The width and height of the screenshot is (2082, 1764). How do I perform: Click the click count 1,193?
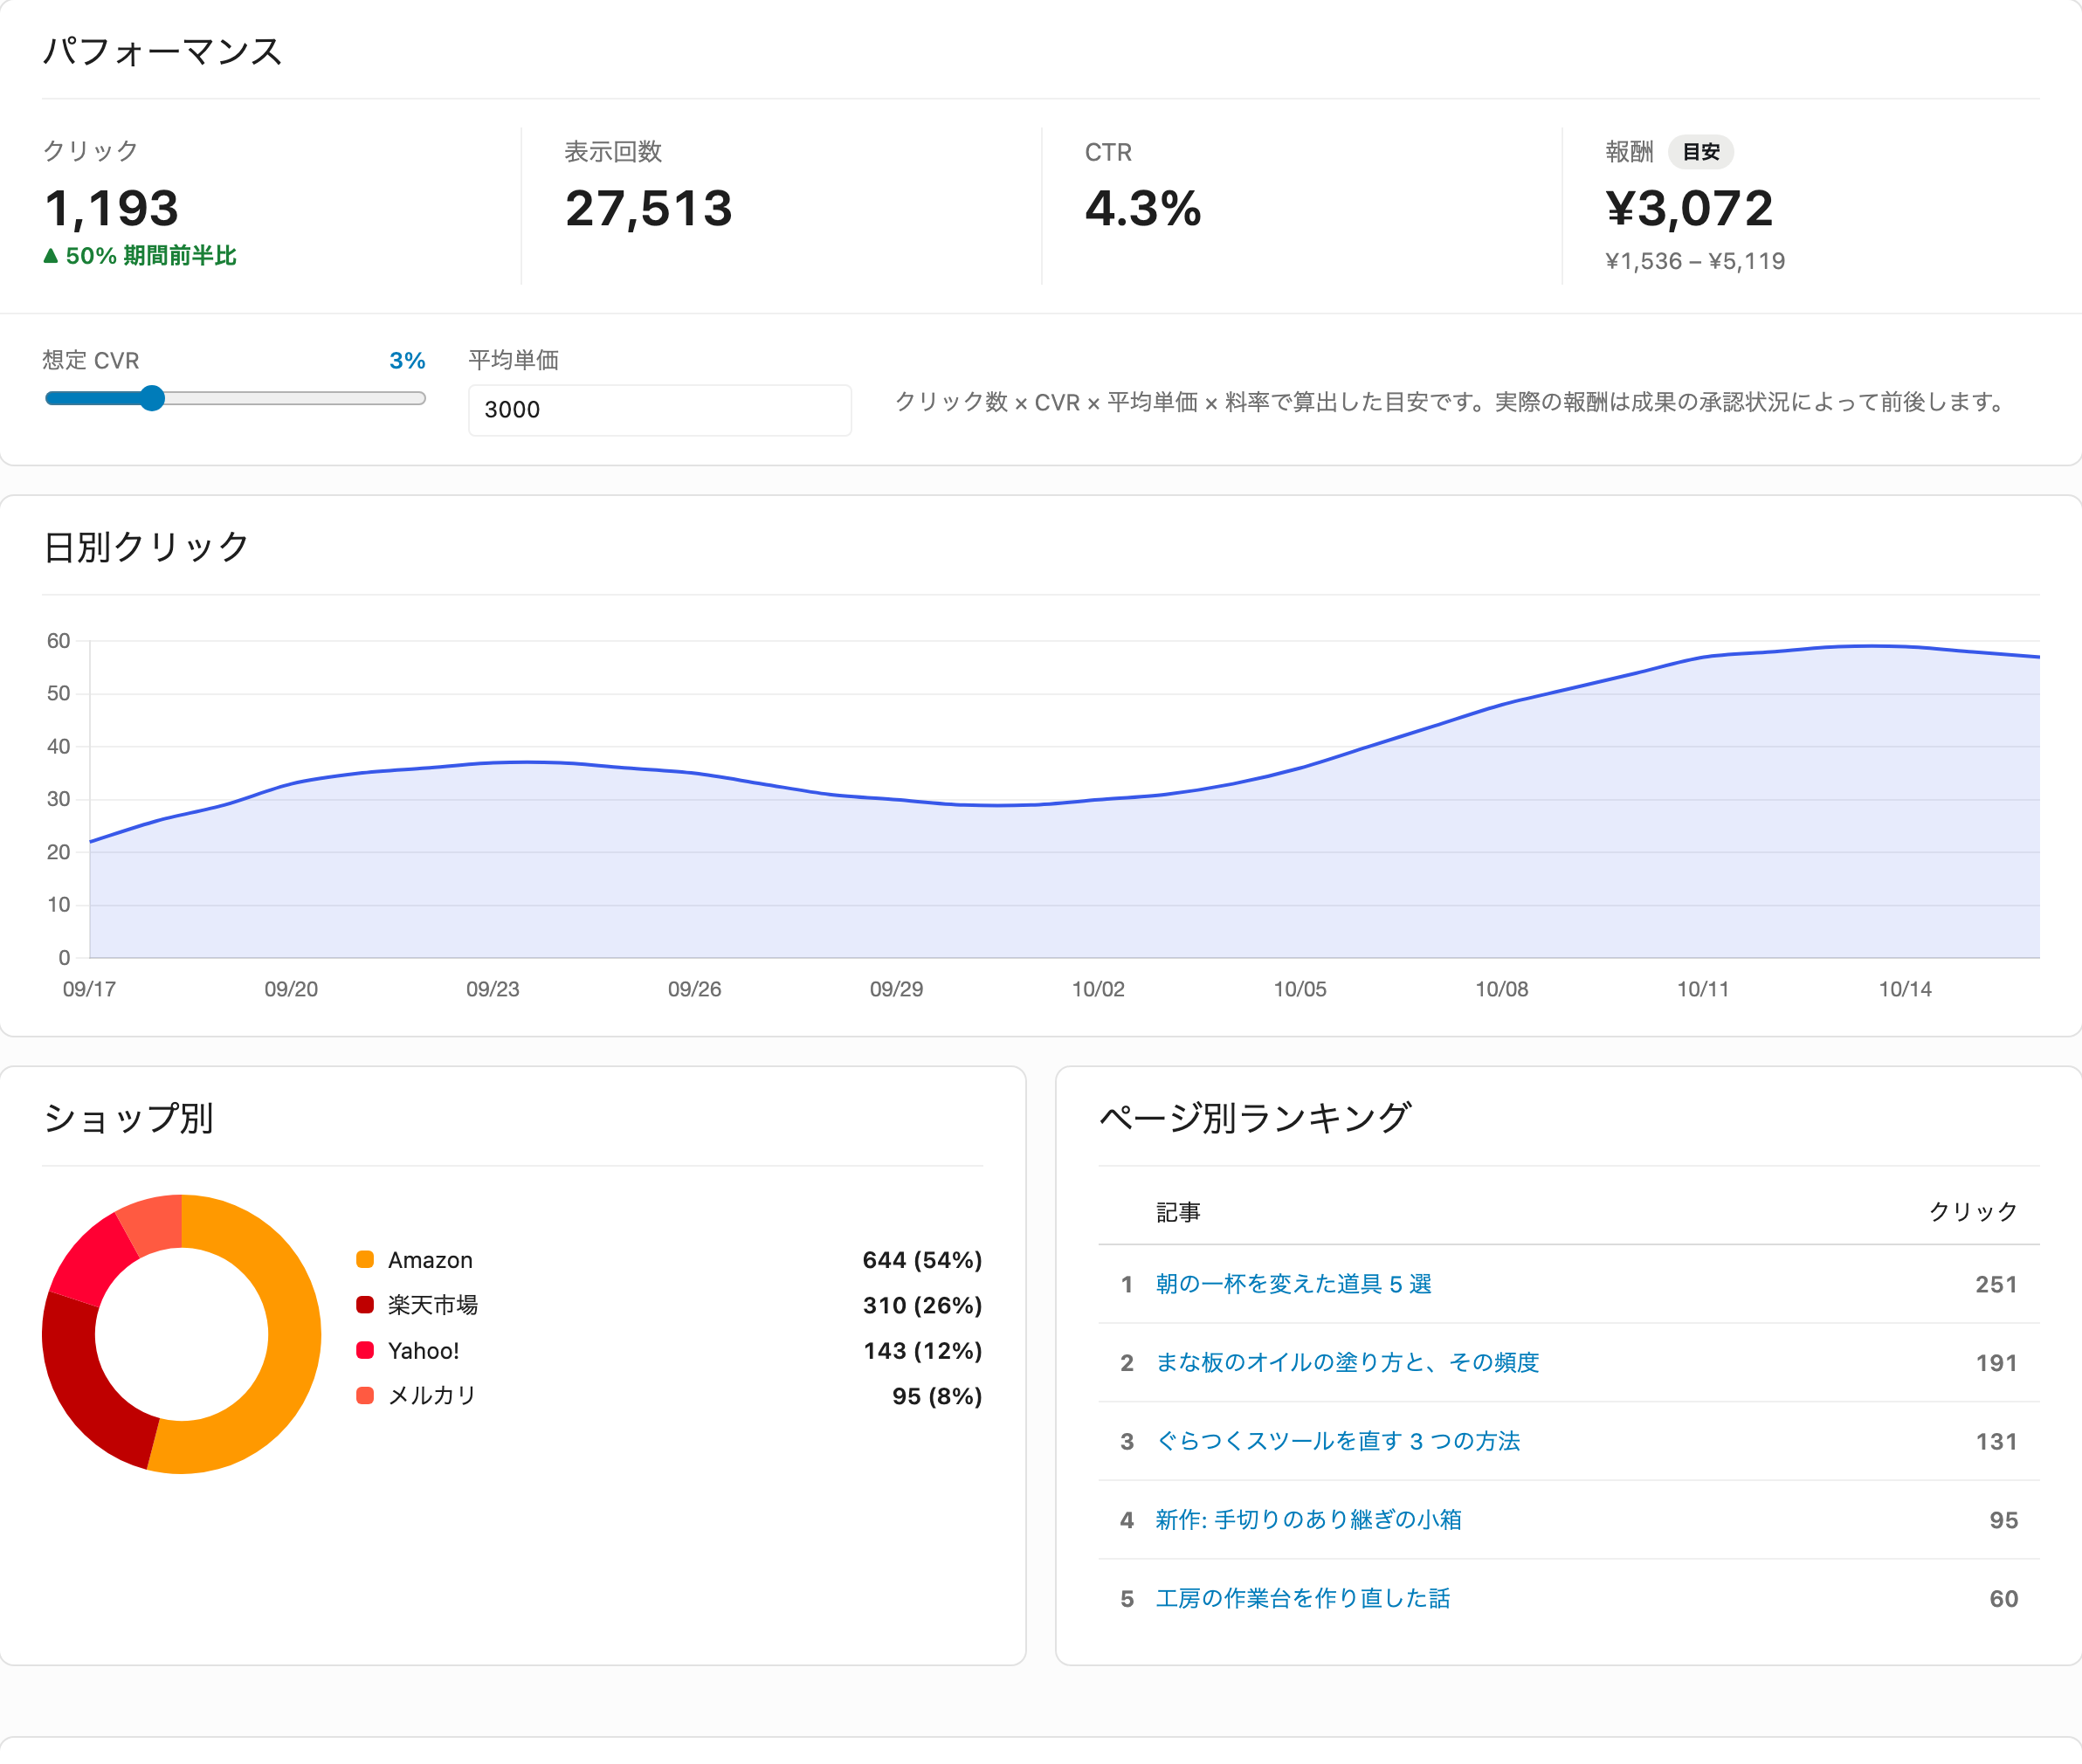(x=111, y=208)
